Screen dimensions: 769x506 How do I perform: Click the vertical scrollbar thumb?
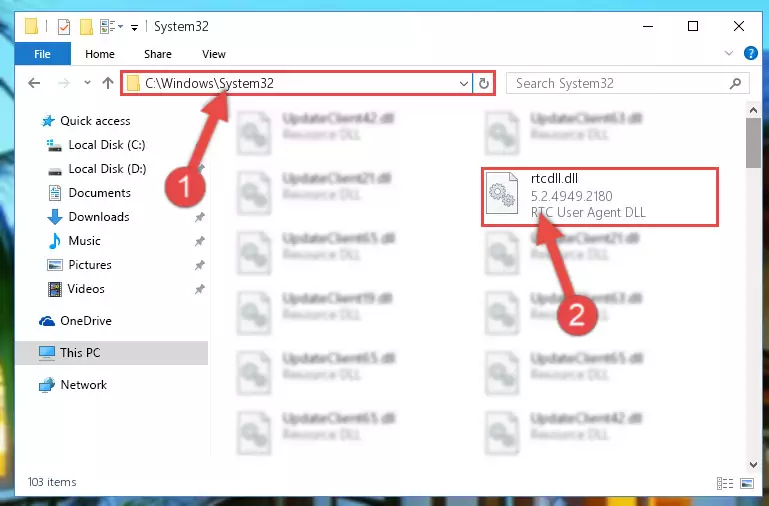coord(753,143)
